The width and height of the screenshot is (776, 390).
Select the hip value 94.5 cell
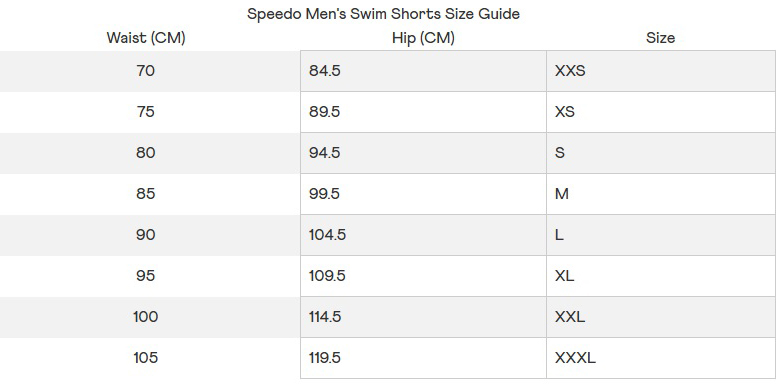point(423,153)
